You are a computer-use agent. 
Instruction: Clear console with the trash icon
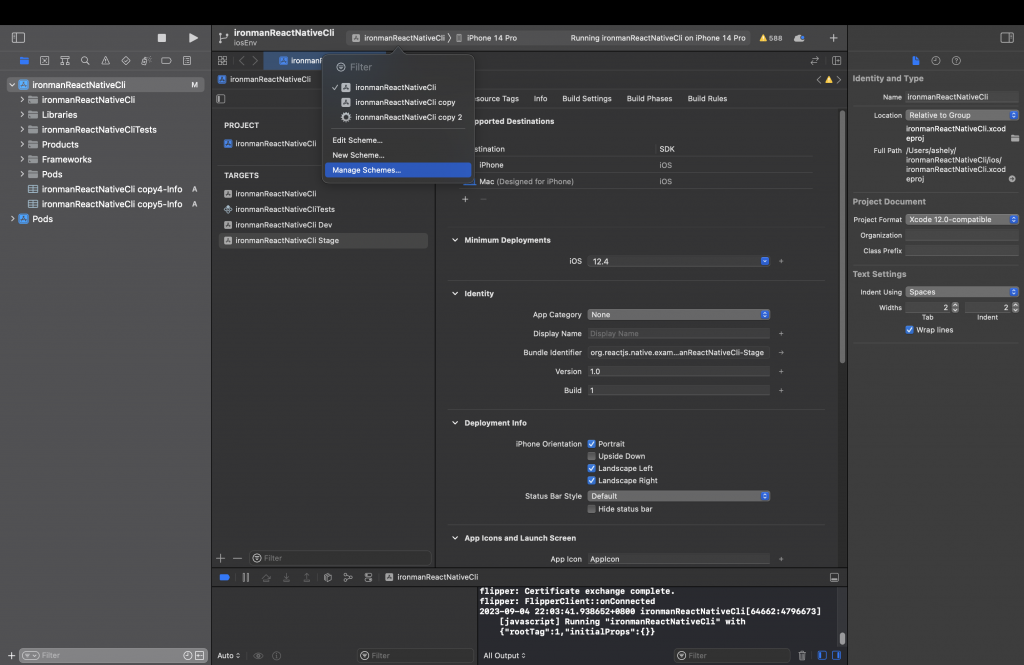click(x=801, y=656)
